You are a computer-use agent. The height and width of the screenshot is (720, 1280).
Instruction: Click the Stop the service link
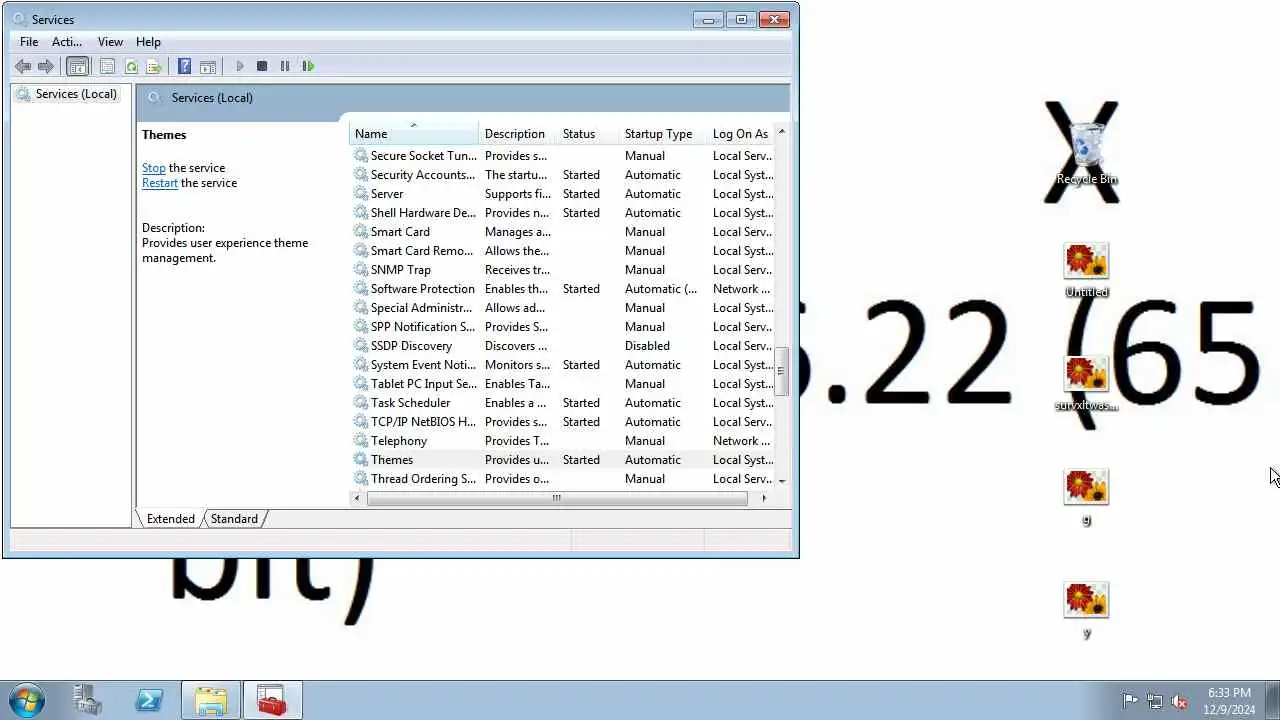click(x=153, y=168)
